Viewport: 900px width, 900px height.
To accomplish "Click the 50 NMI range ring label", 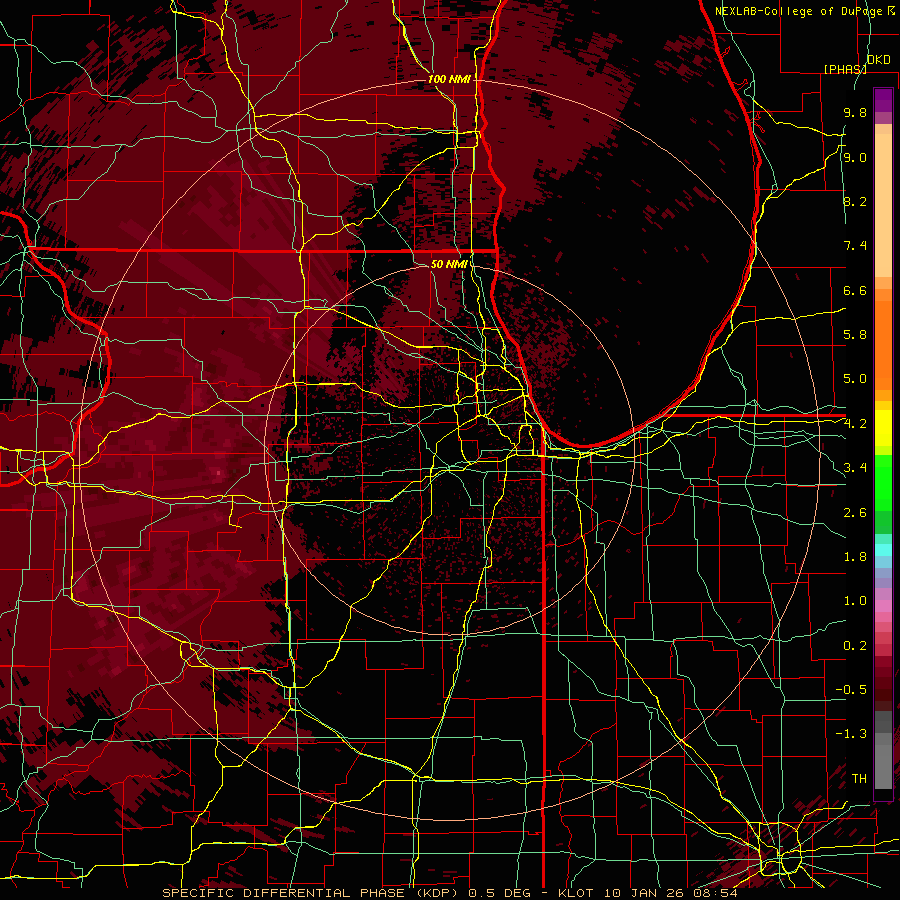I will coord(449,264).
